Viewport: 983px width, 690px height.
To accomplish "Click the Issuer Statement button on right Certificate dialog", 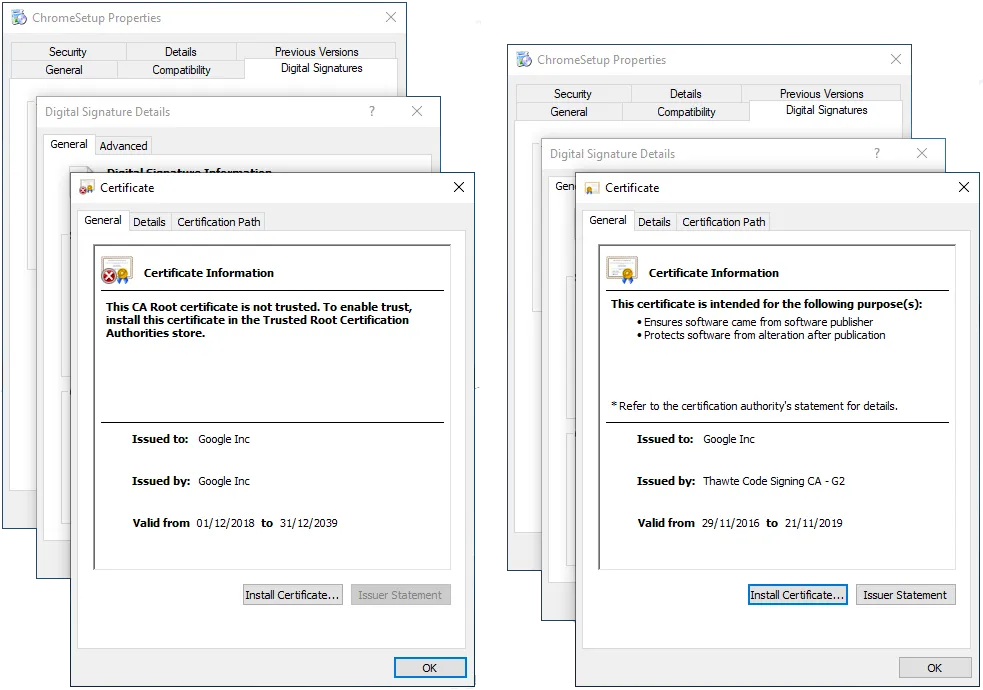I will pyautogui.click(x=905, y=594).
